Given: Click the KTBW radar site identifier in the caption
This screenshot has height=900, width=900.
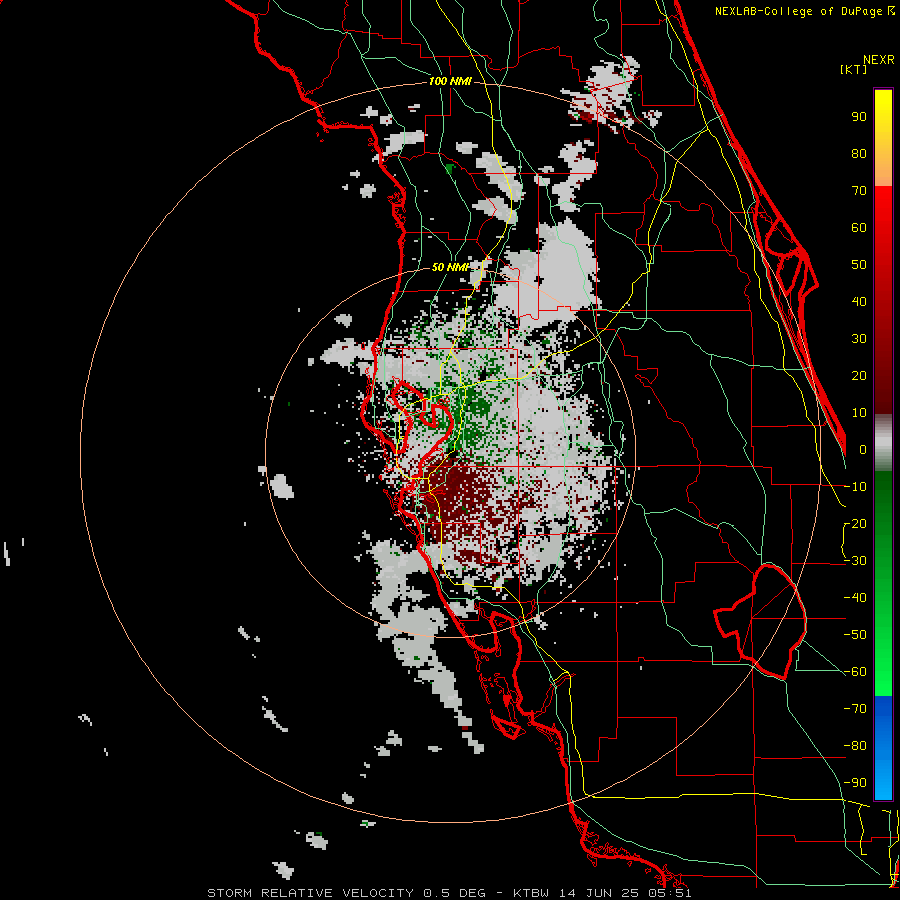Looking at the screenshot, I should [531, 893].
